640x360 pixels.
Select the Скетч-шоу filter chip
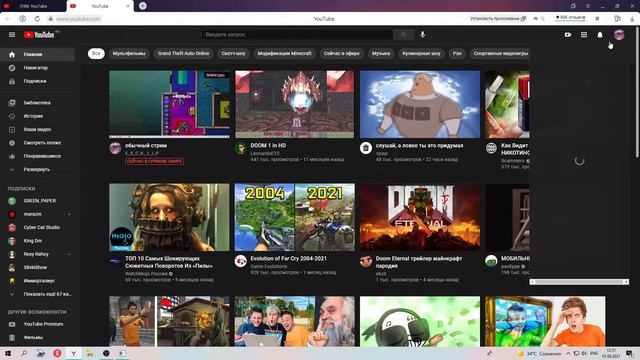pos(233,53)
